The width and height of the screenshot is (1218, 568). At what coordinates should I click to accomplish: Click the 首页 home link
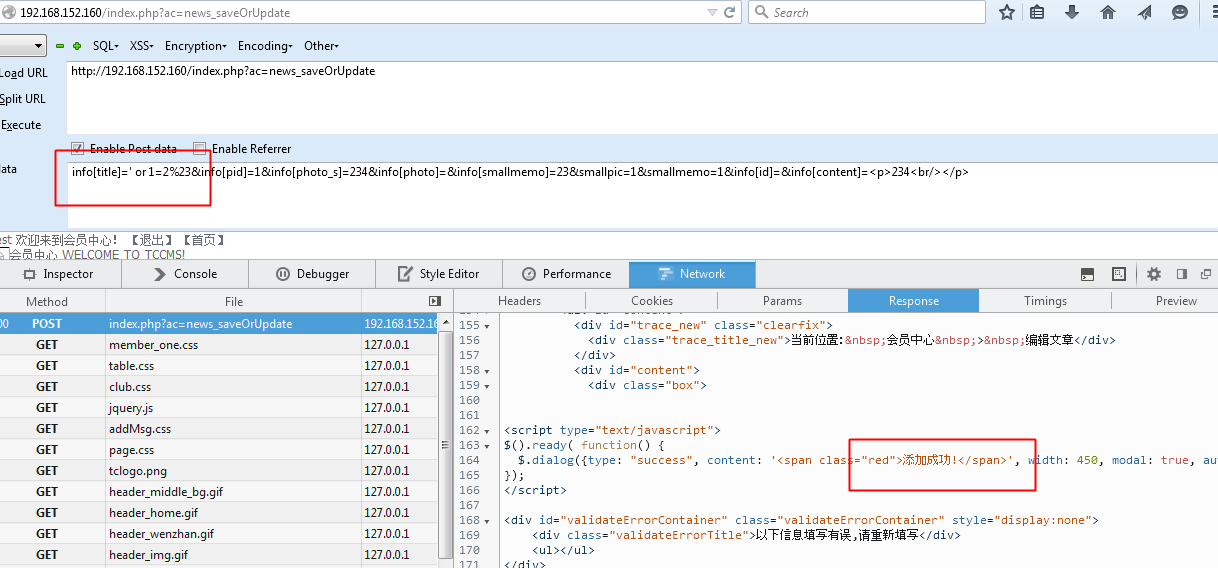click(203, 240)
